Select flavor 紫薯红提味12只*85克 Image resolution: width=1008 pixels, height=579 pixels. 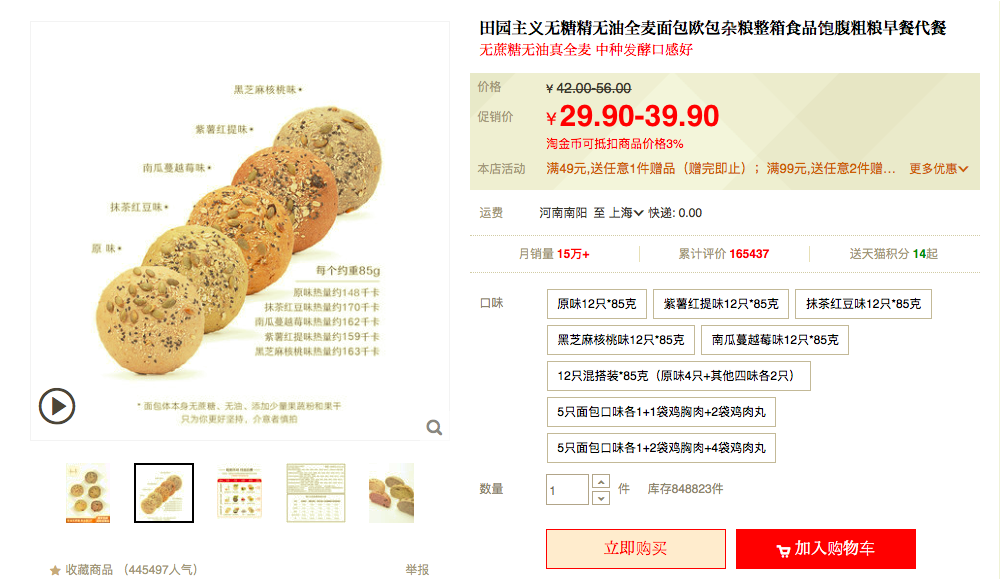coord(721,304)
